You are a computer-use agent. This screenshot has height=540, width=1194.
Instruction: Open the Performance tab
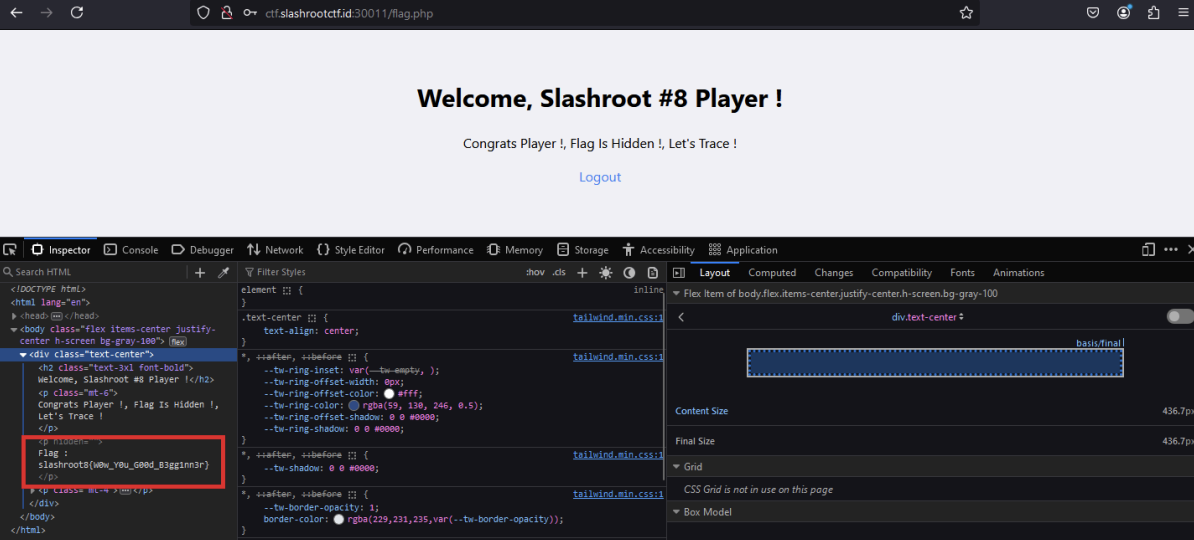(436, 250)
